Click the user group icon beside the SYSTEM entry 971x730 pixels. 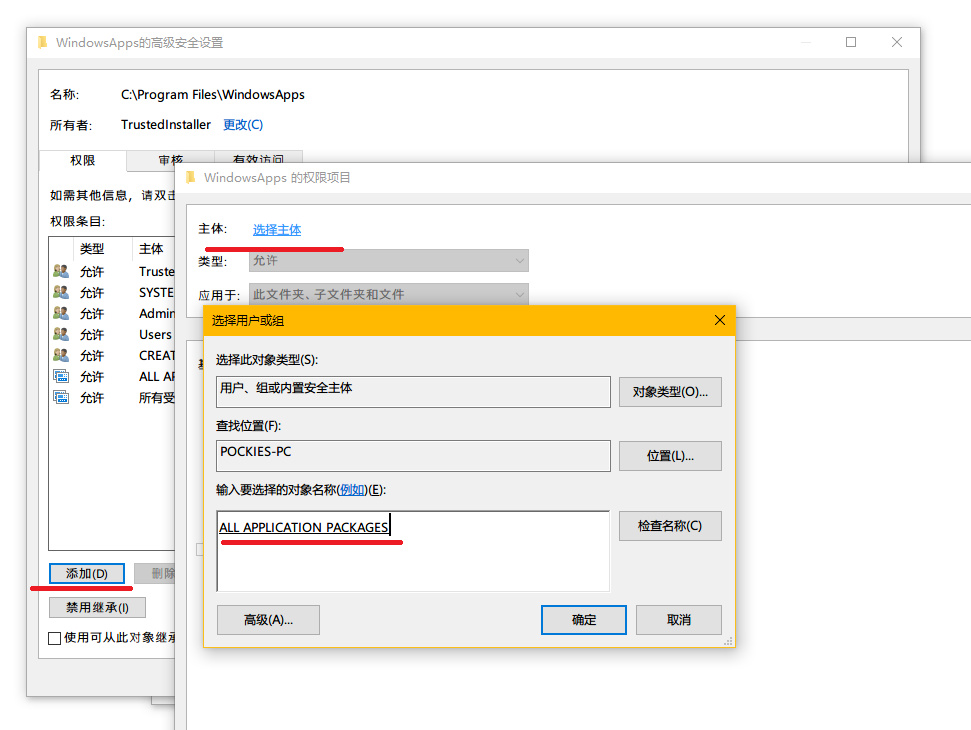pyautogui.click(x=61, y=292)
